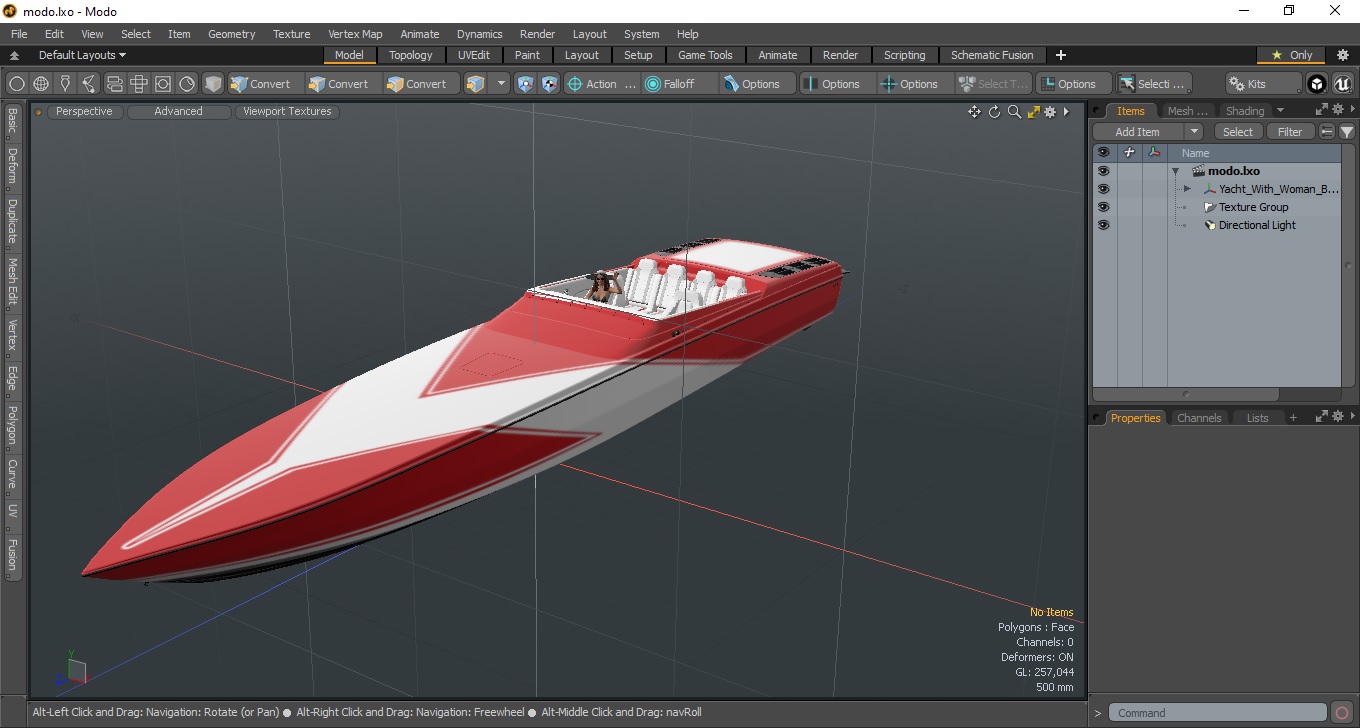Click the globe wireframe icon in toolbar

point(41,84)
